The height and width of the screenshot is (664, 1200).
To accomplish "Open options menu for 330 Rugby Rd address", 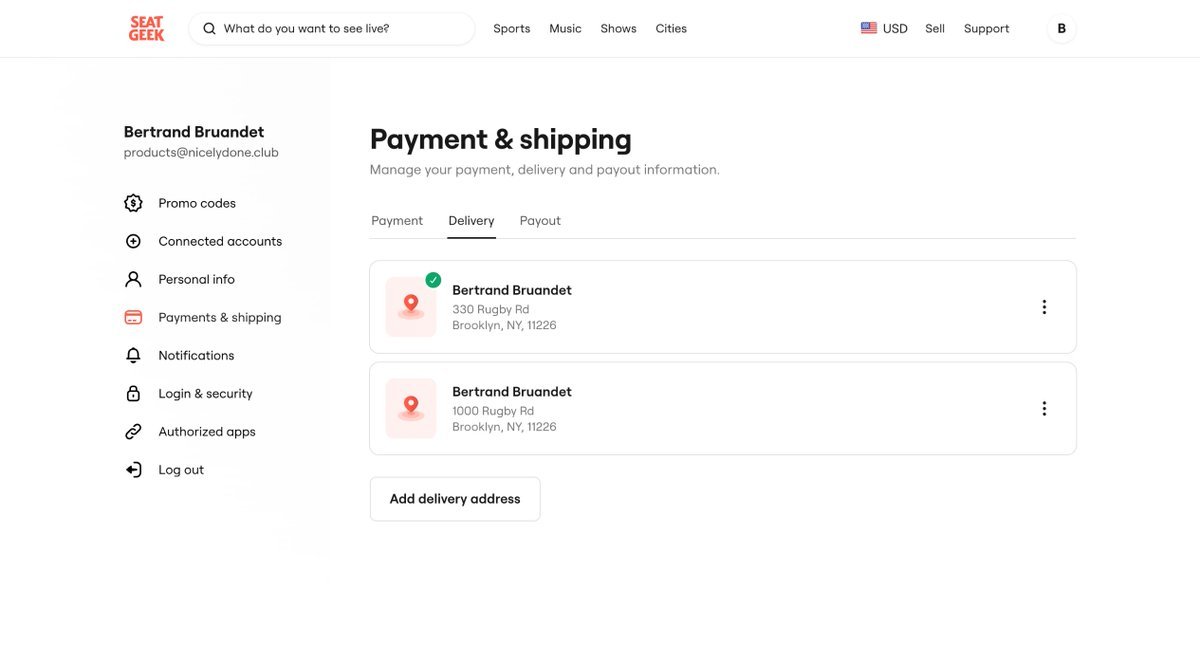I will (x=1044, y=307).
